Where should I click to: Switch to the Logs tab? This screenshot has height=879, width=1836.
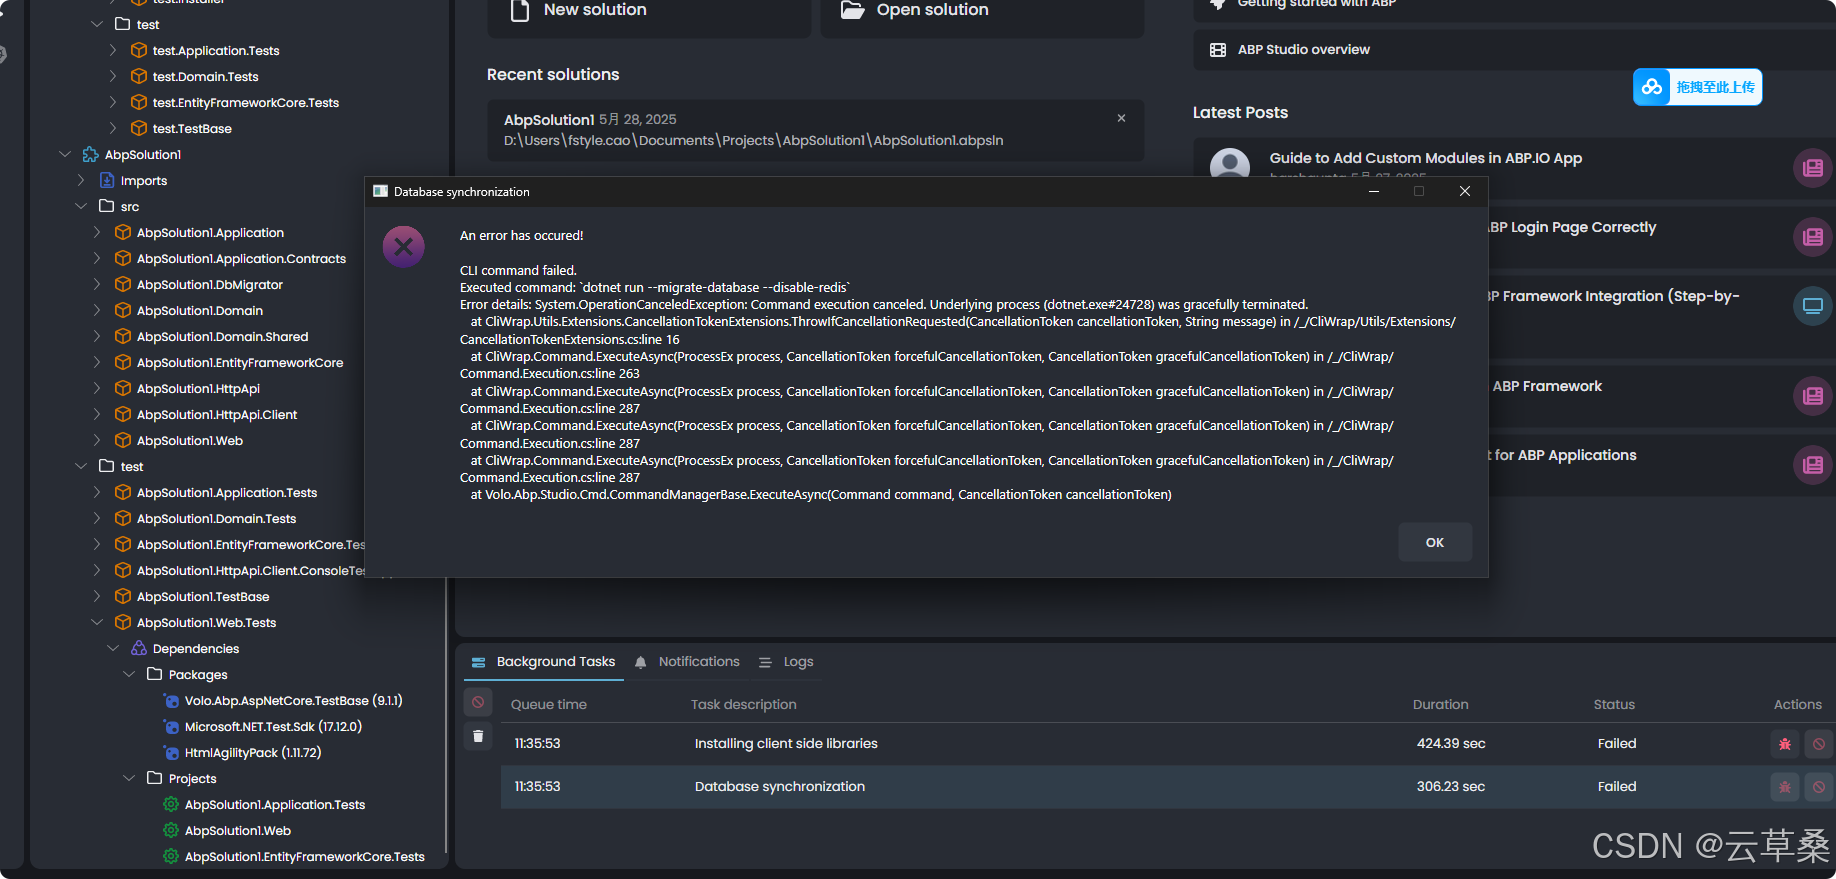pyautogui.click(x=786, y=662)
